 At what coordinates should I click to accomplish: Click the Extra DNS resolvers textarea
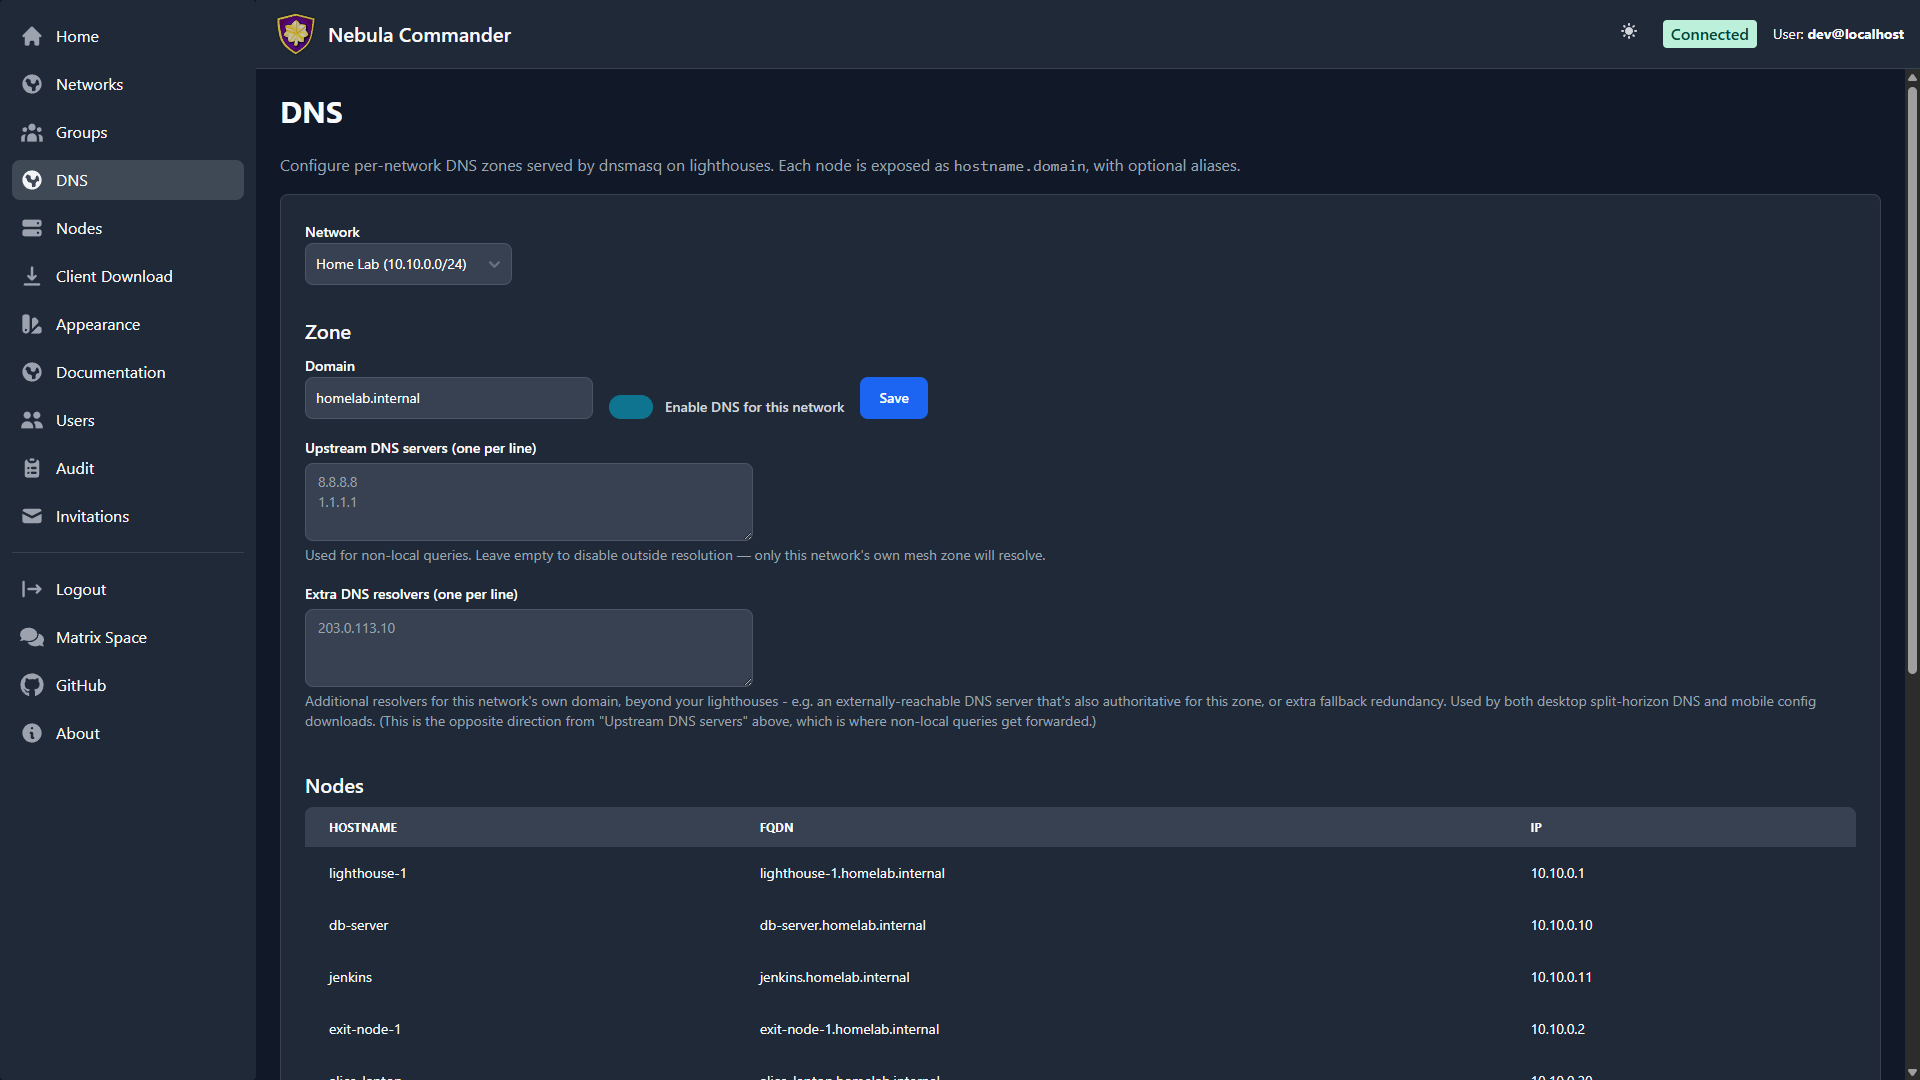point(529,648)
